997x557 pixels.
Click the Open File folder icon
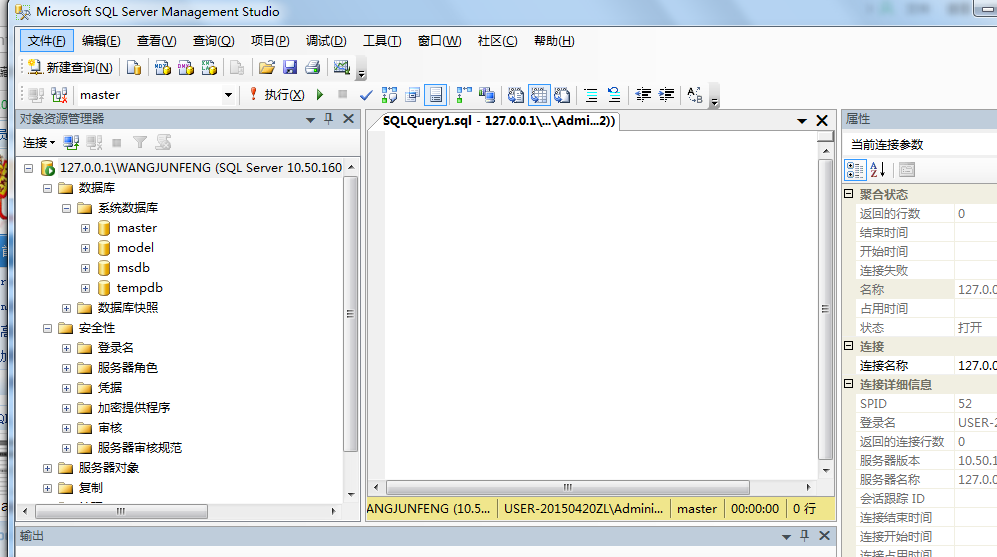(267, 67)
